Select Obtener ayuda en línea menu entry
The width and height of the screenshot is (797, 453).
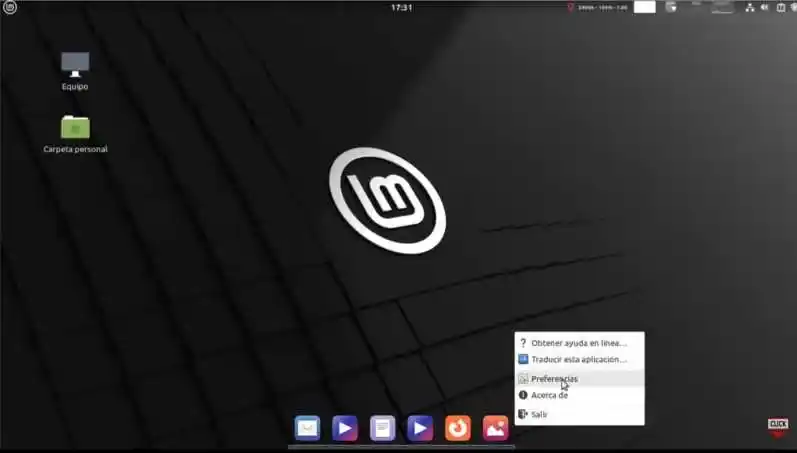(x=579, y=343)
